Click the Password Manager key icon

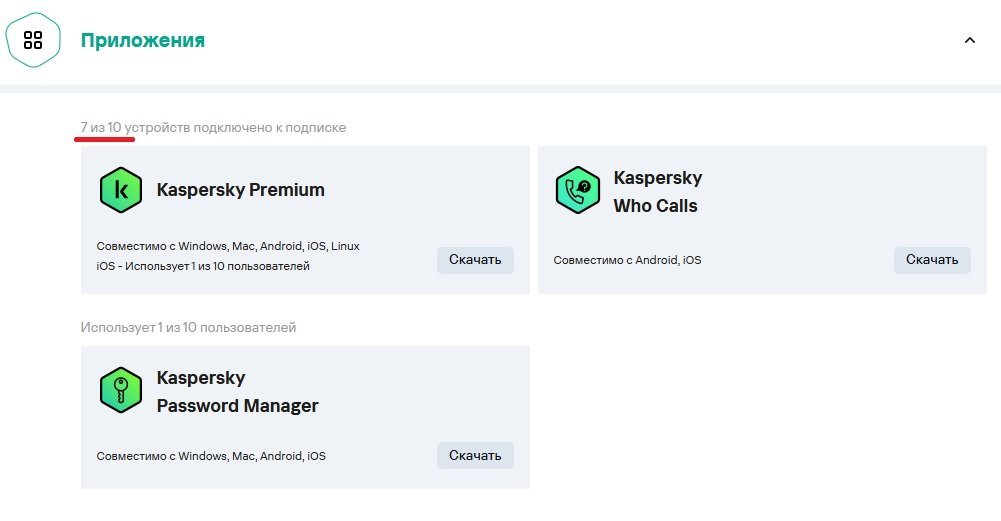coord(121,390)
